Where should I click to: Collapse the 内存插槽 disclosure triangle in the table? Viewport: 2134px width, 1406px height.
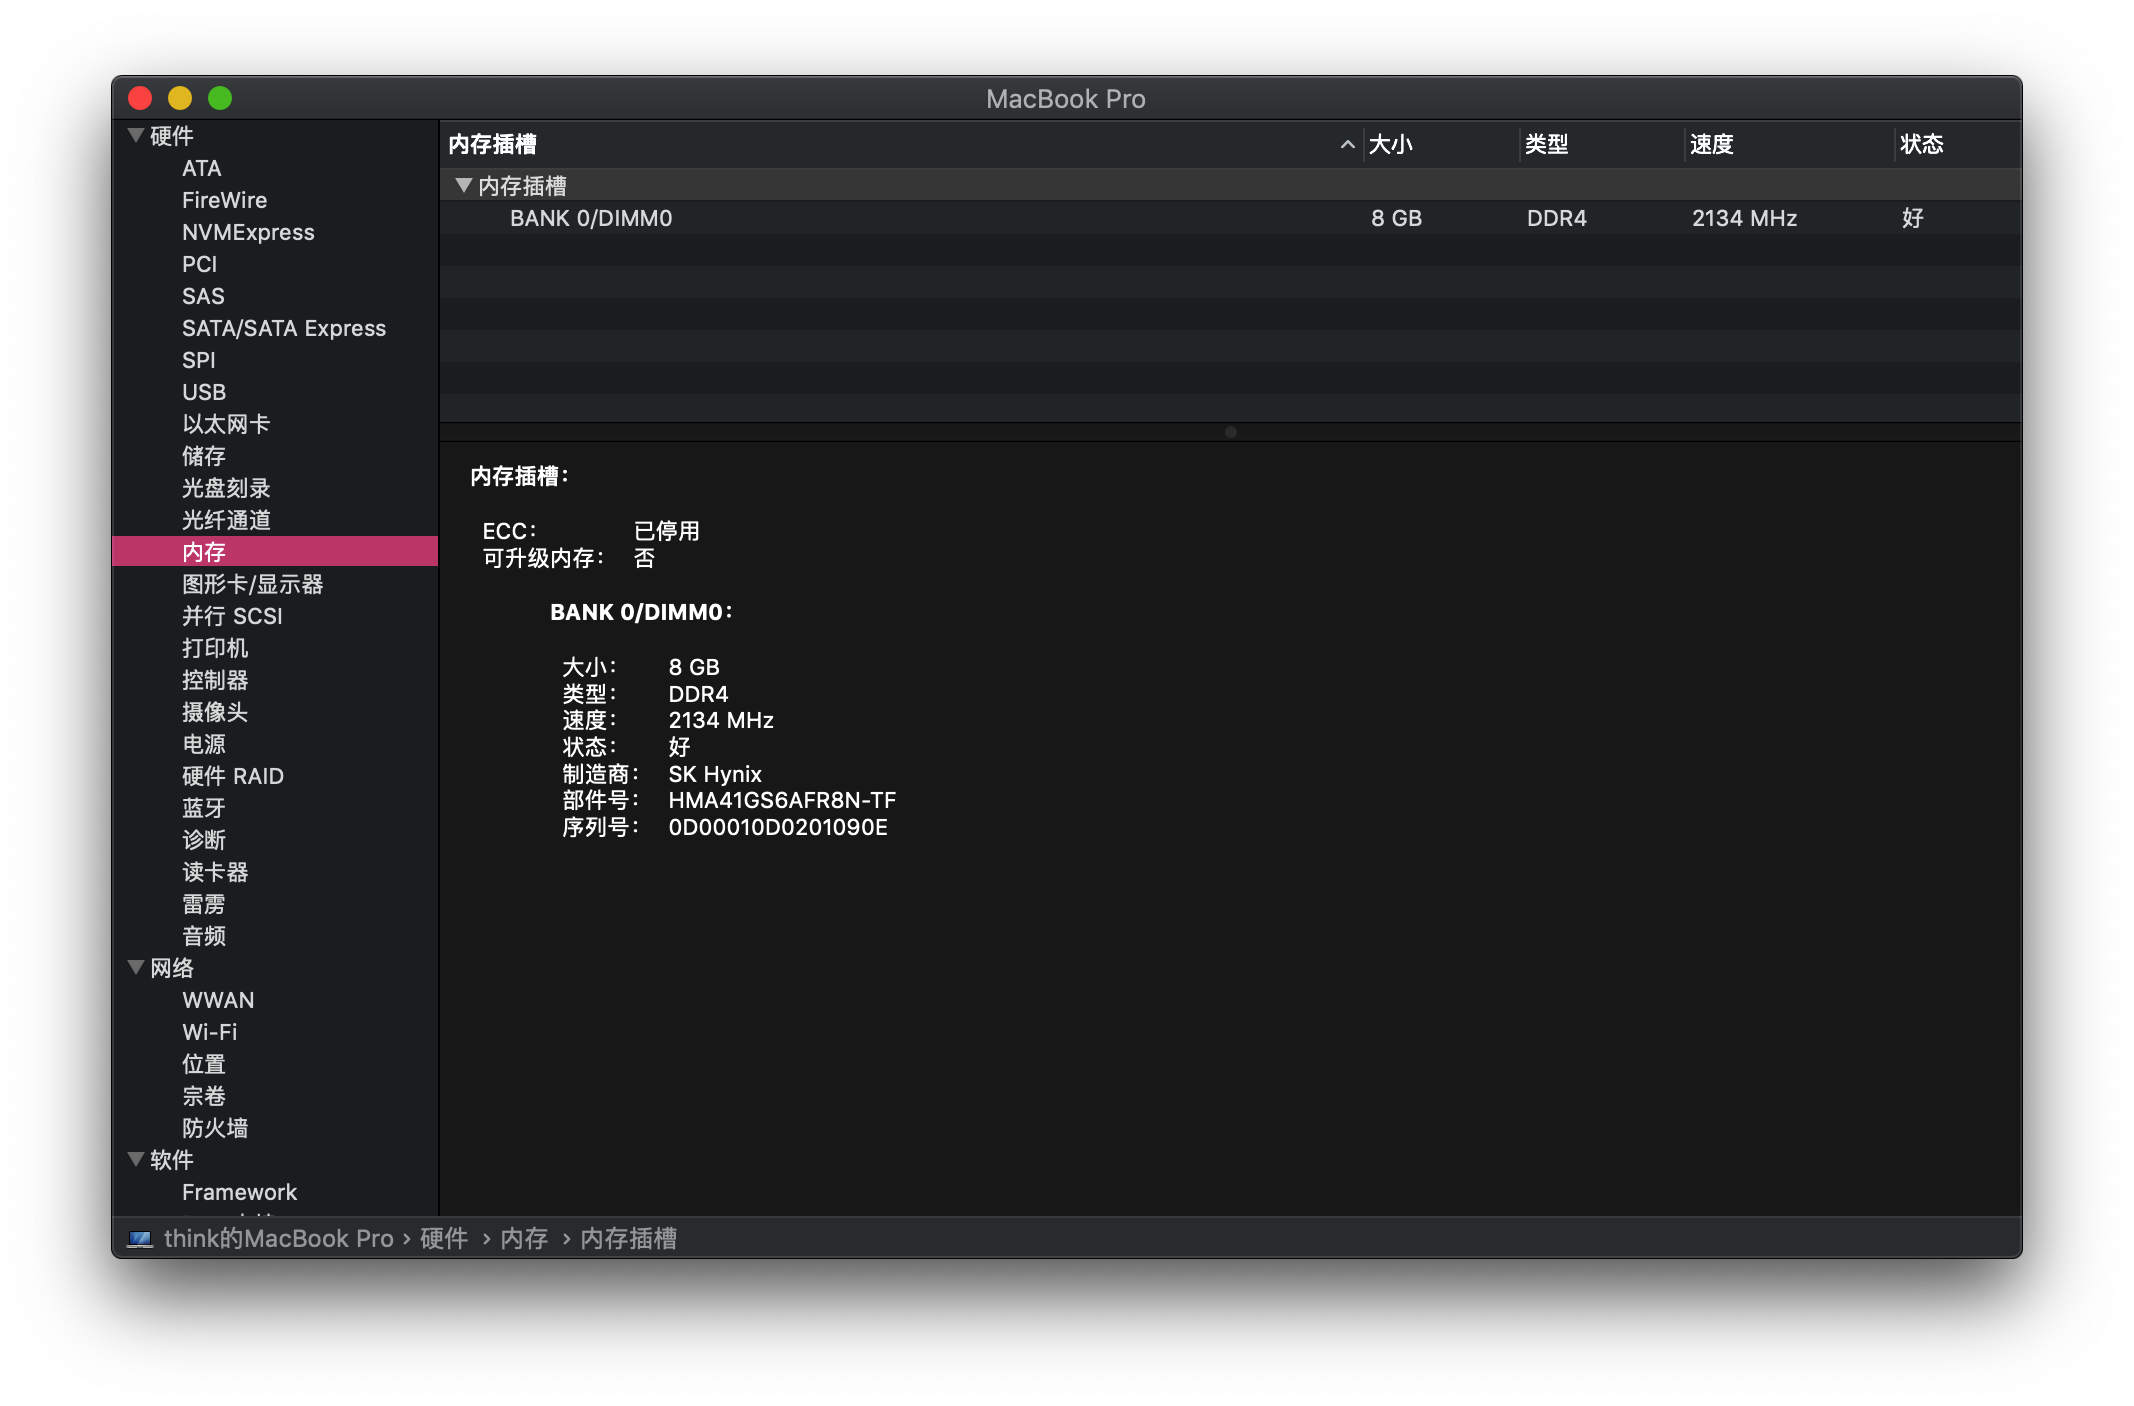tap(463, 185)
